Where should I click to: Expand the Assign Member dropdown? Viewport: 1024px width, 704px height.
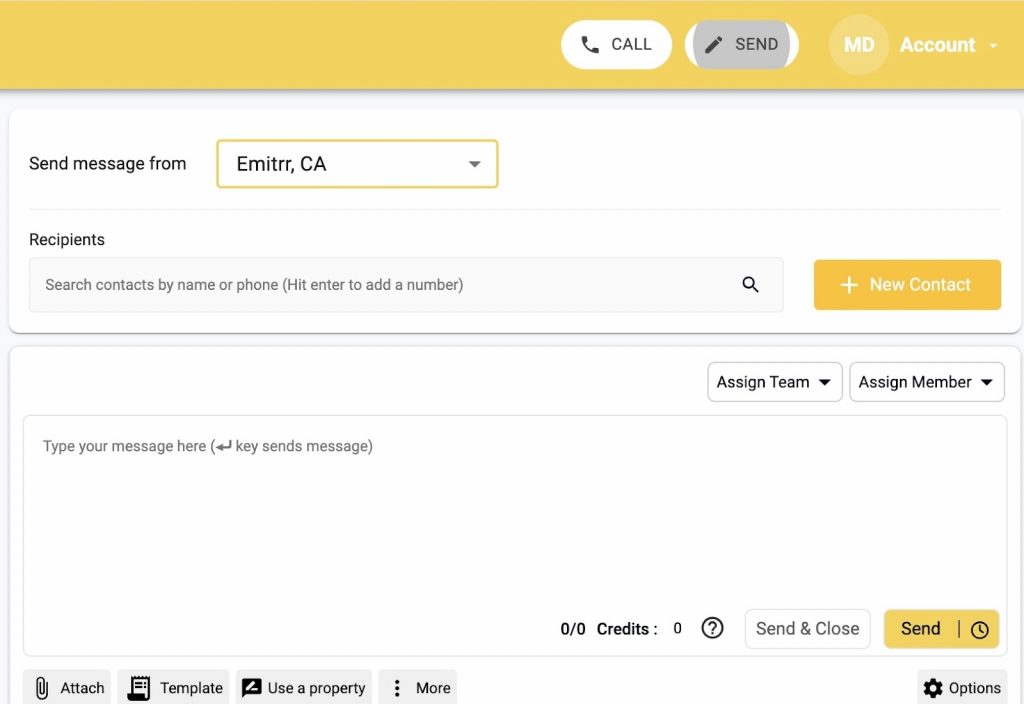[x=926, y=382]
